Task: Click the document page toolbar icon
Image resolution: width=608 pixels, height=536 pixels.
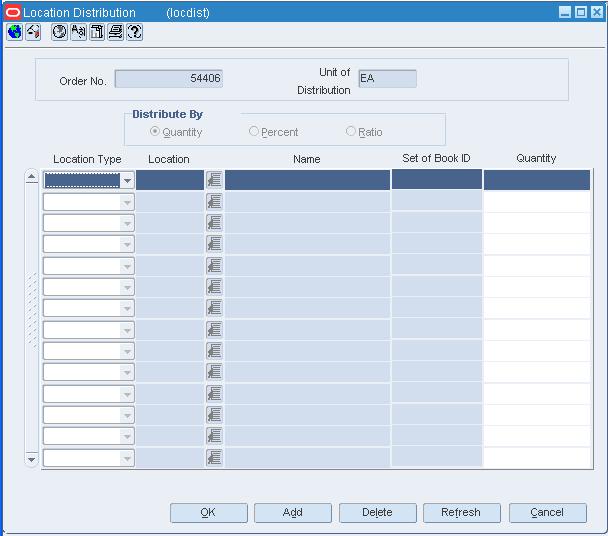Action: coord(97,32)
